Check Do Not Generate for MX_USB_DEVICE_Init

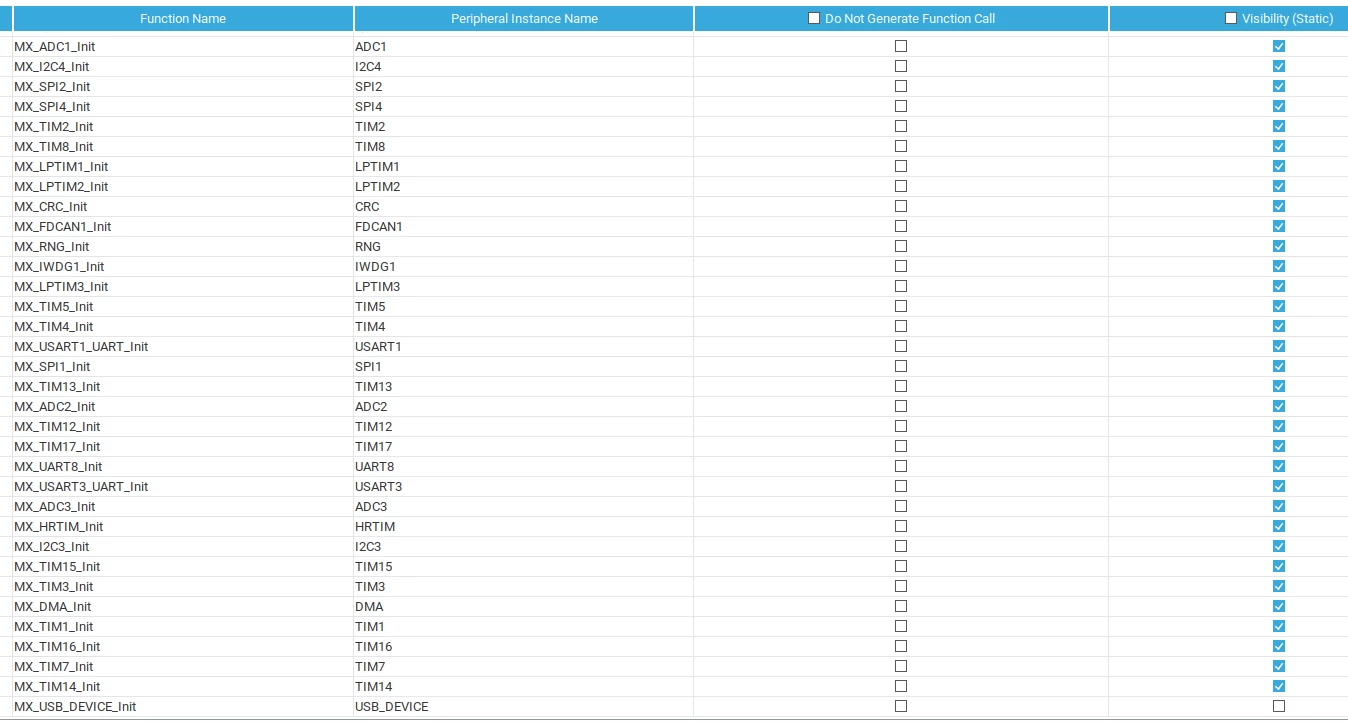(901, 706)
